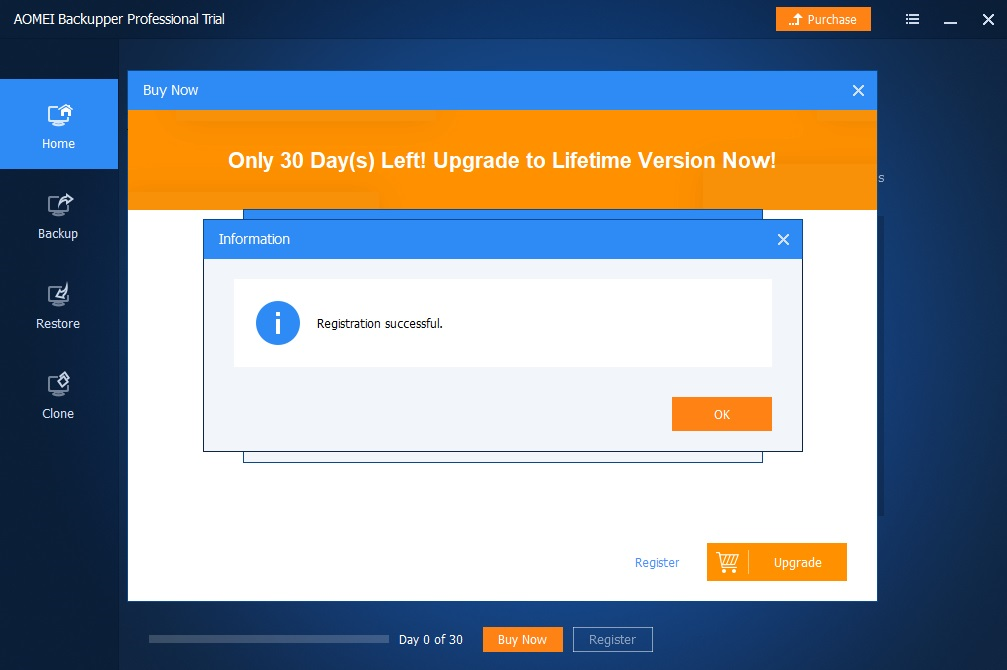
Task: Open the Home tab in sidebar
Action: (58, 124)
